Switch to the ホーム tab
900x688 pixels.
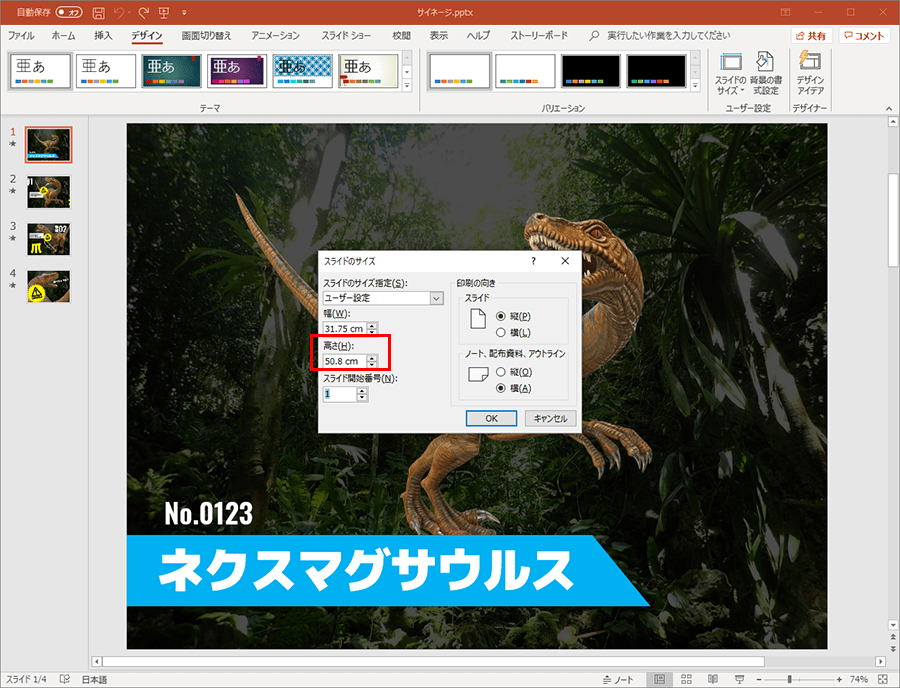tap(63, 36)
